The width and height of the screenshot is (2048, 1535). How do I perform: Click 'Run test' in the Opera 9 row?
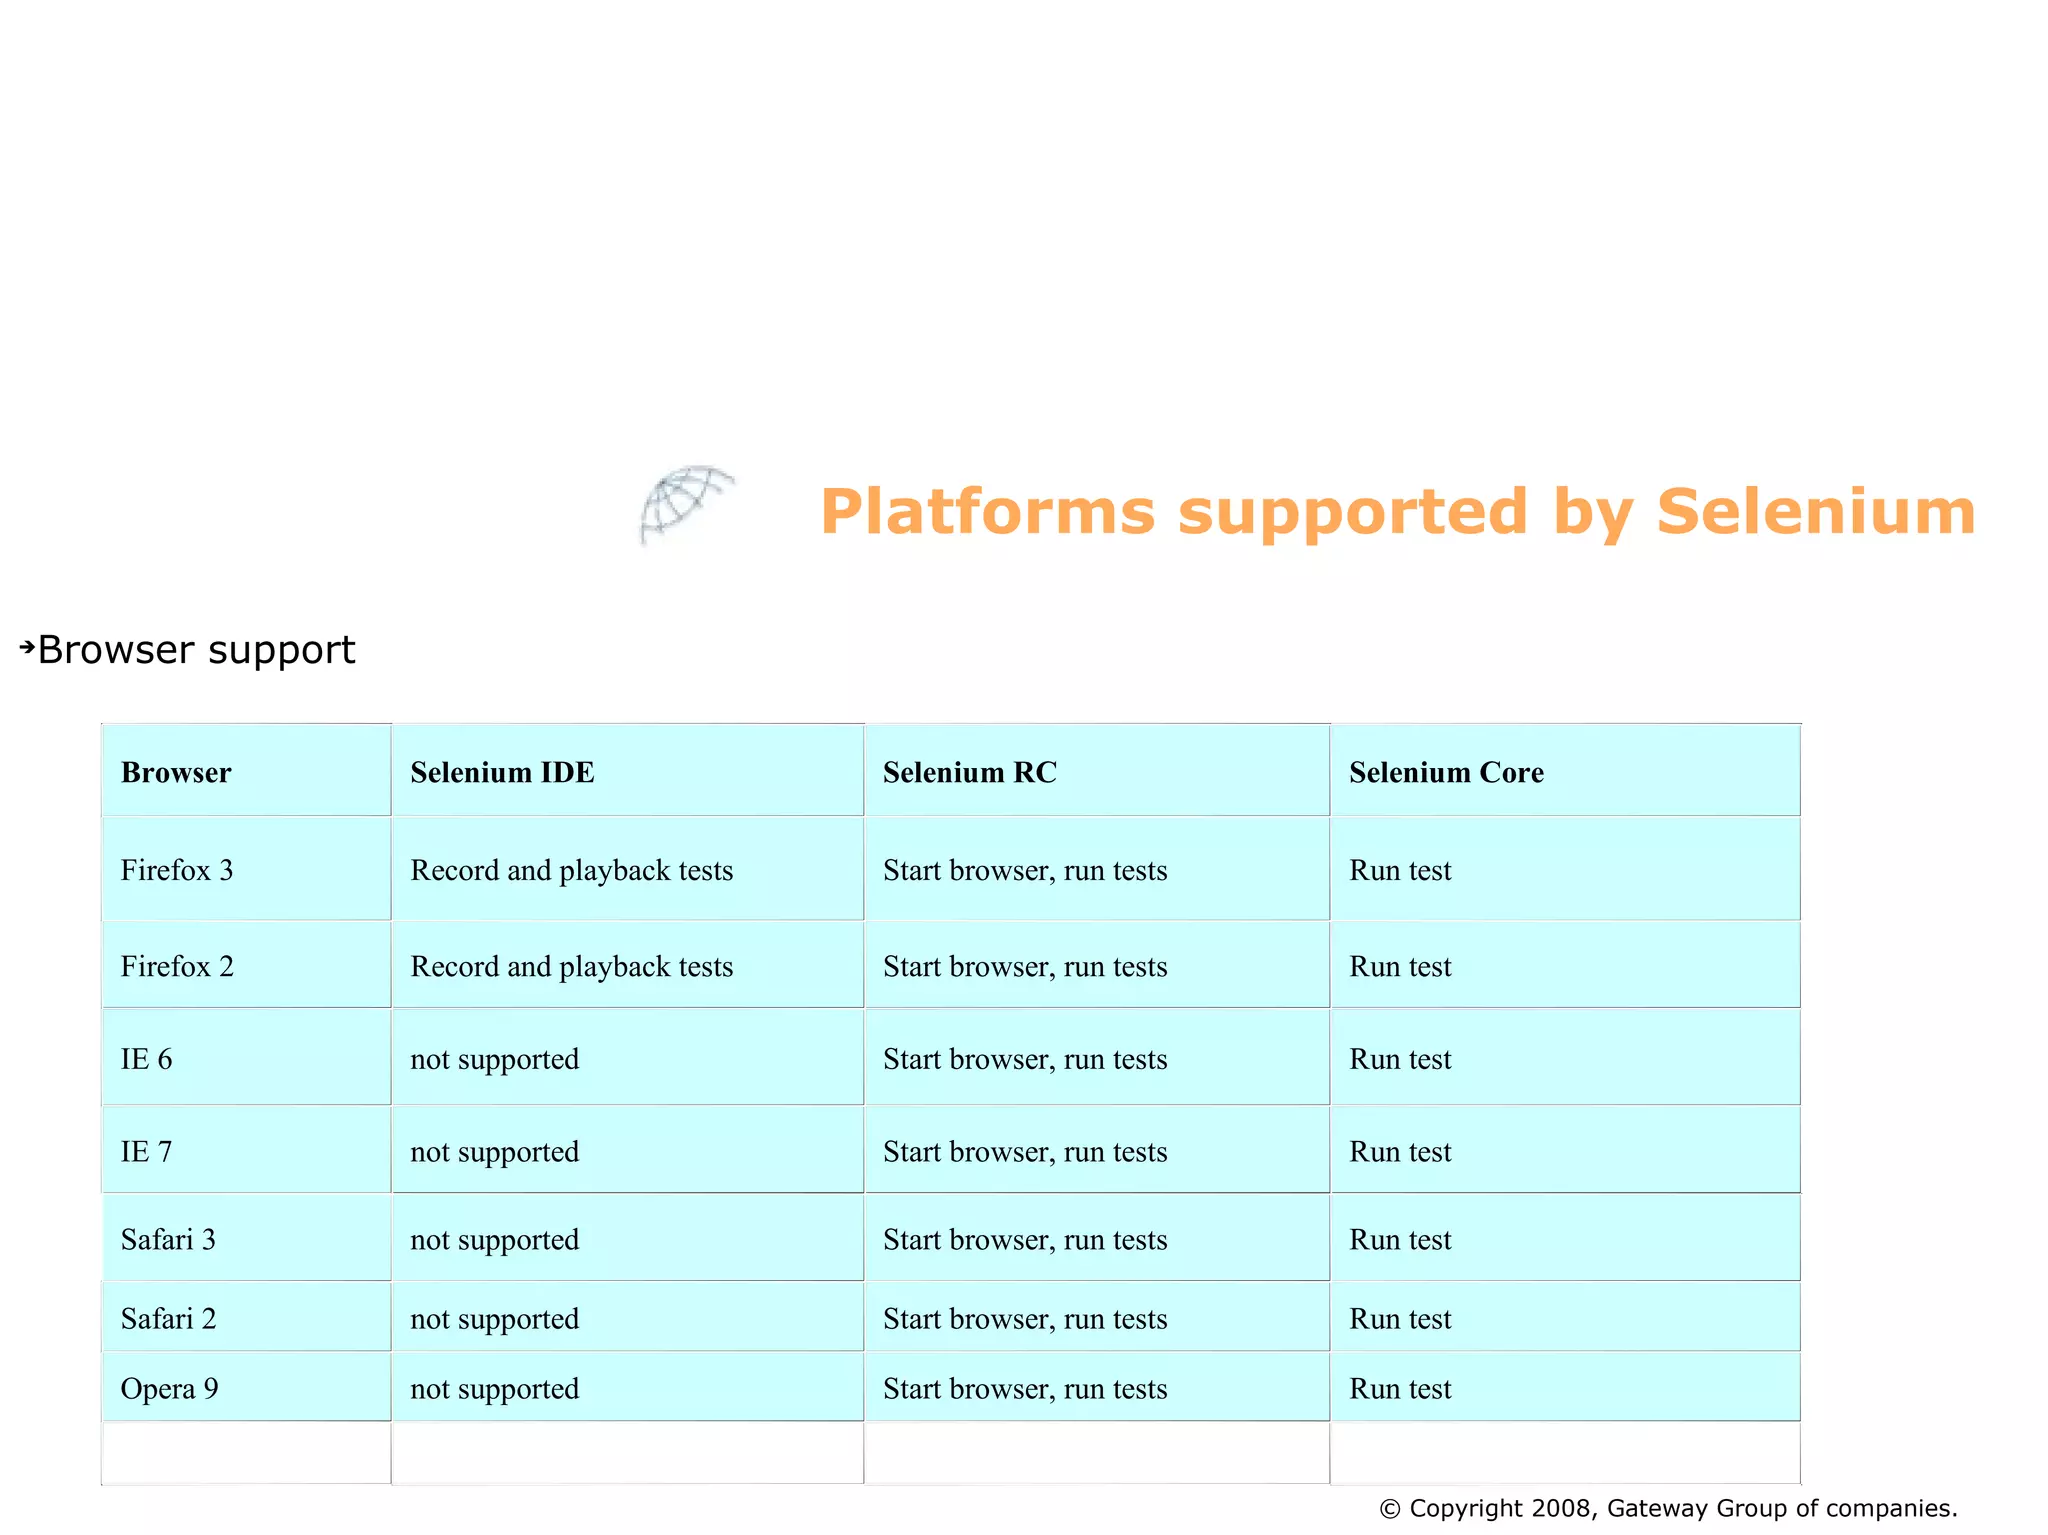pyautogui.click(x=1400, y=1389)
